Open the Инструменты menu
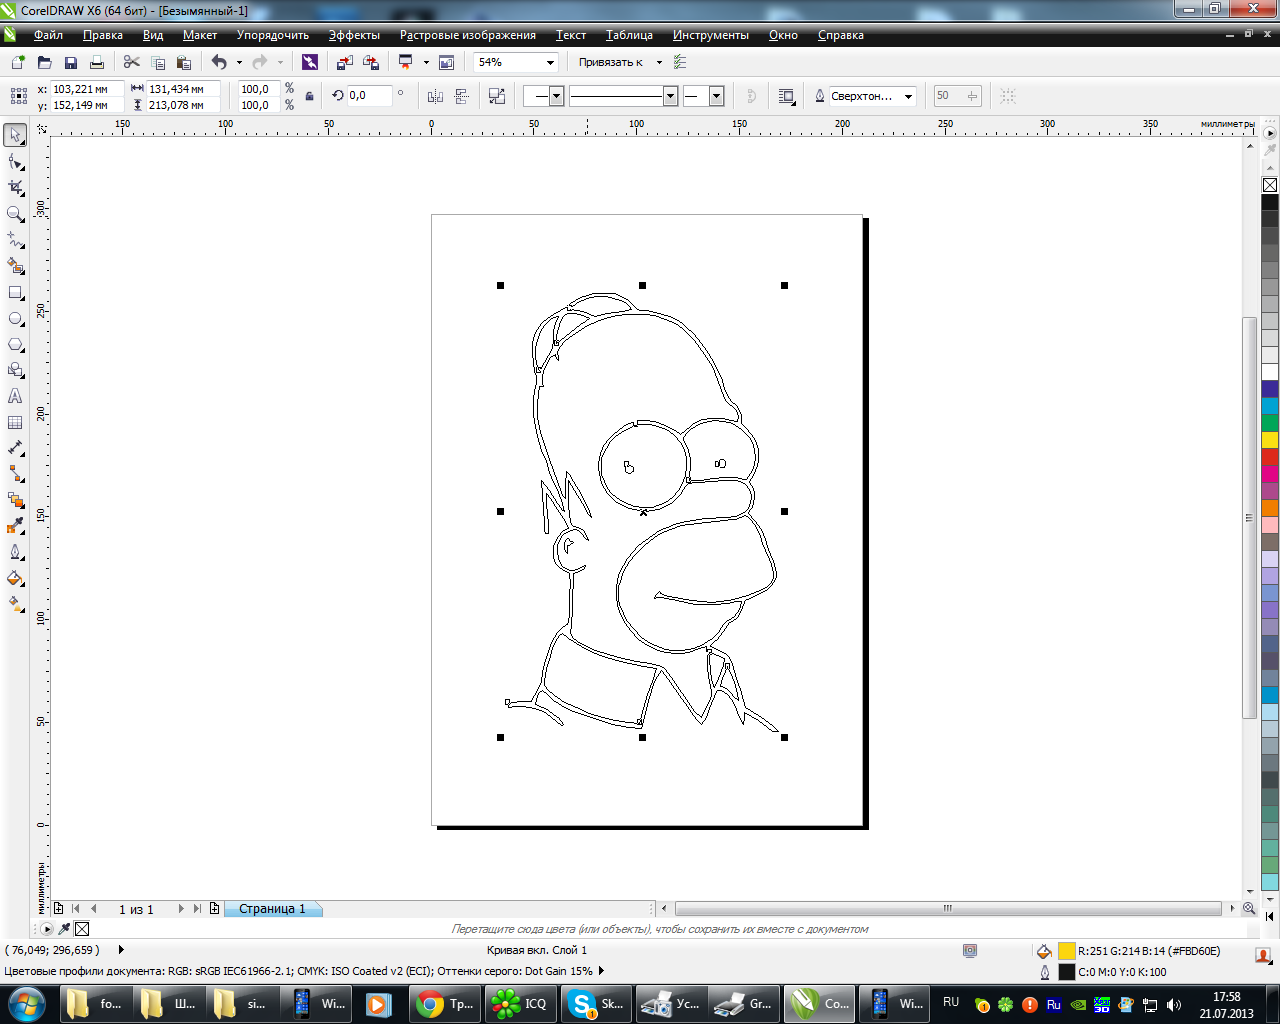This screenshot has width=1280, height=1024. (710, 35)
